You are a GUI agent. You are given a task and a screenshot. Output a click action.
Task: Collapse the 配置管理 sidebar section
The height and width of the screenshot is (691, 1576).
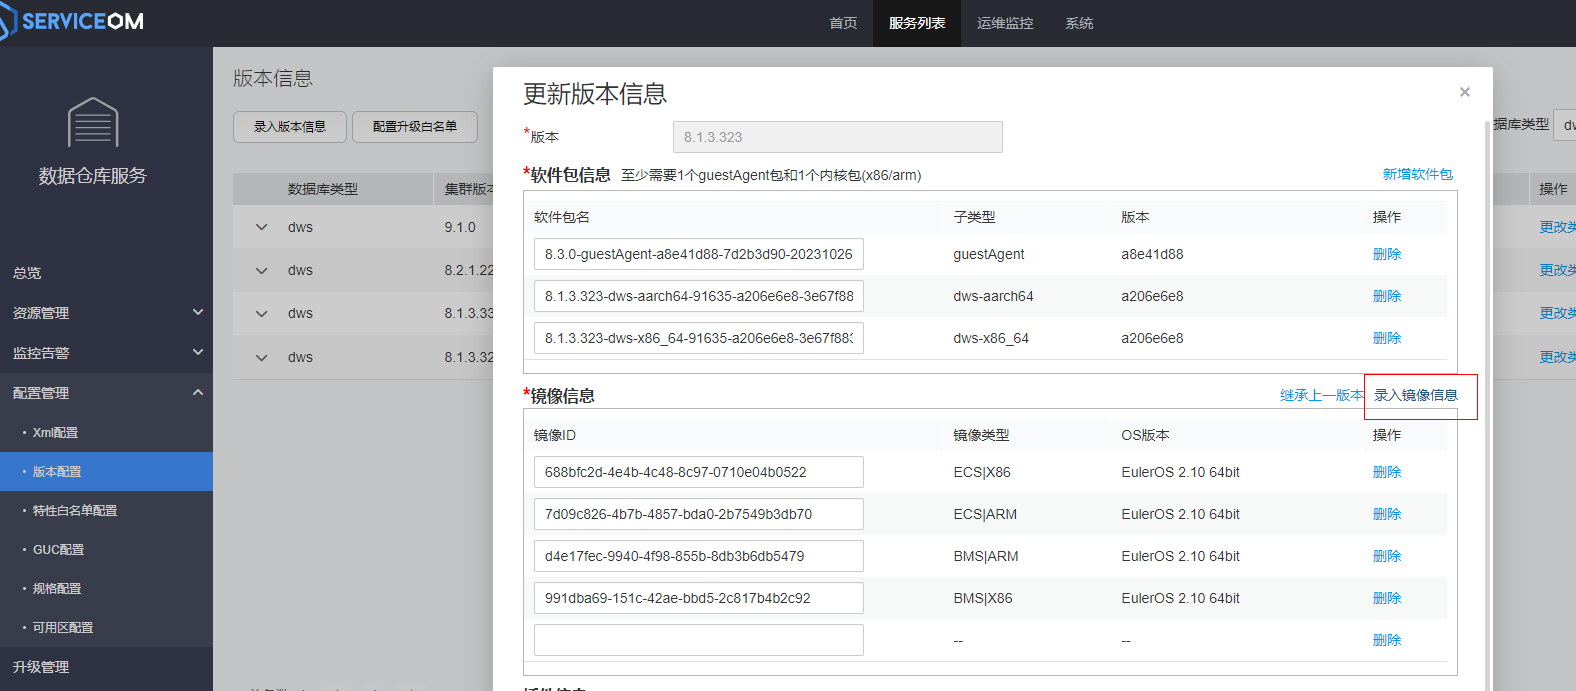[x=106, y=393]
